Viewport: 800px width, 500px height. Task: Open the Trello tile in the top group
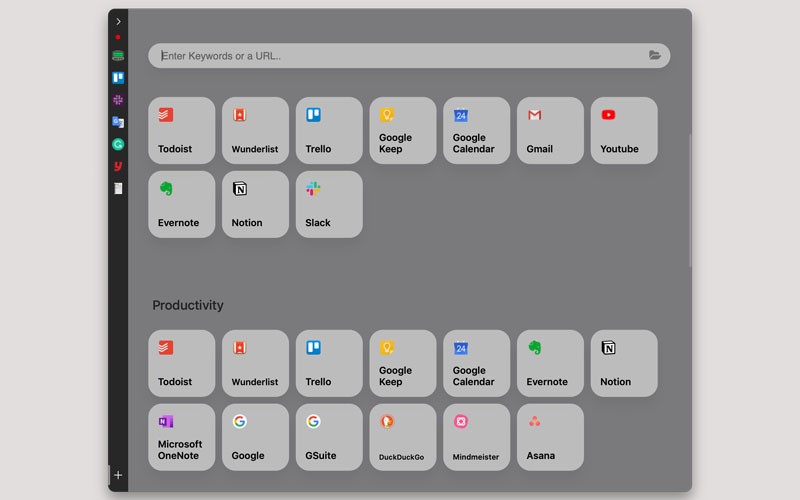(x=329, y=131)
